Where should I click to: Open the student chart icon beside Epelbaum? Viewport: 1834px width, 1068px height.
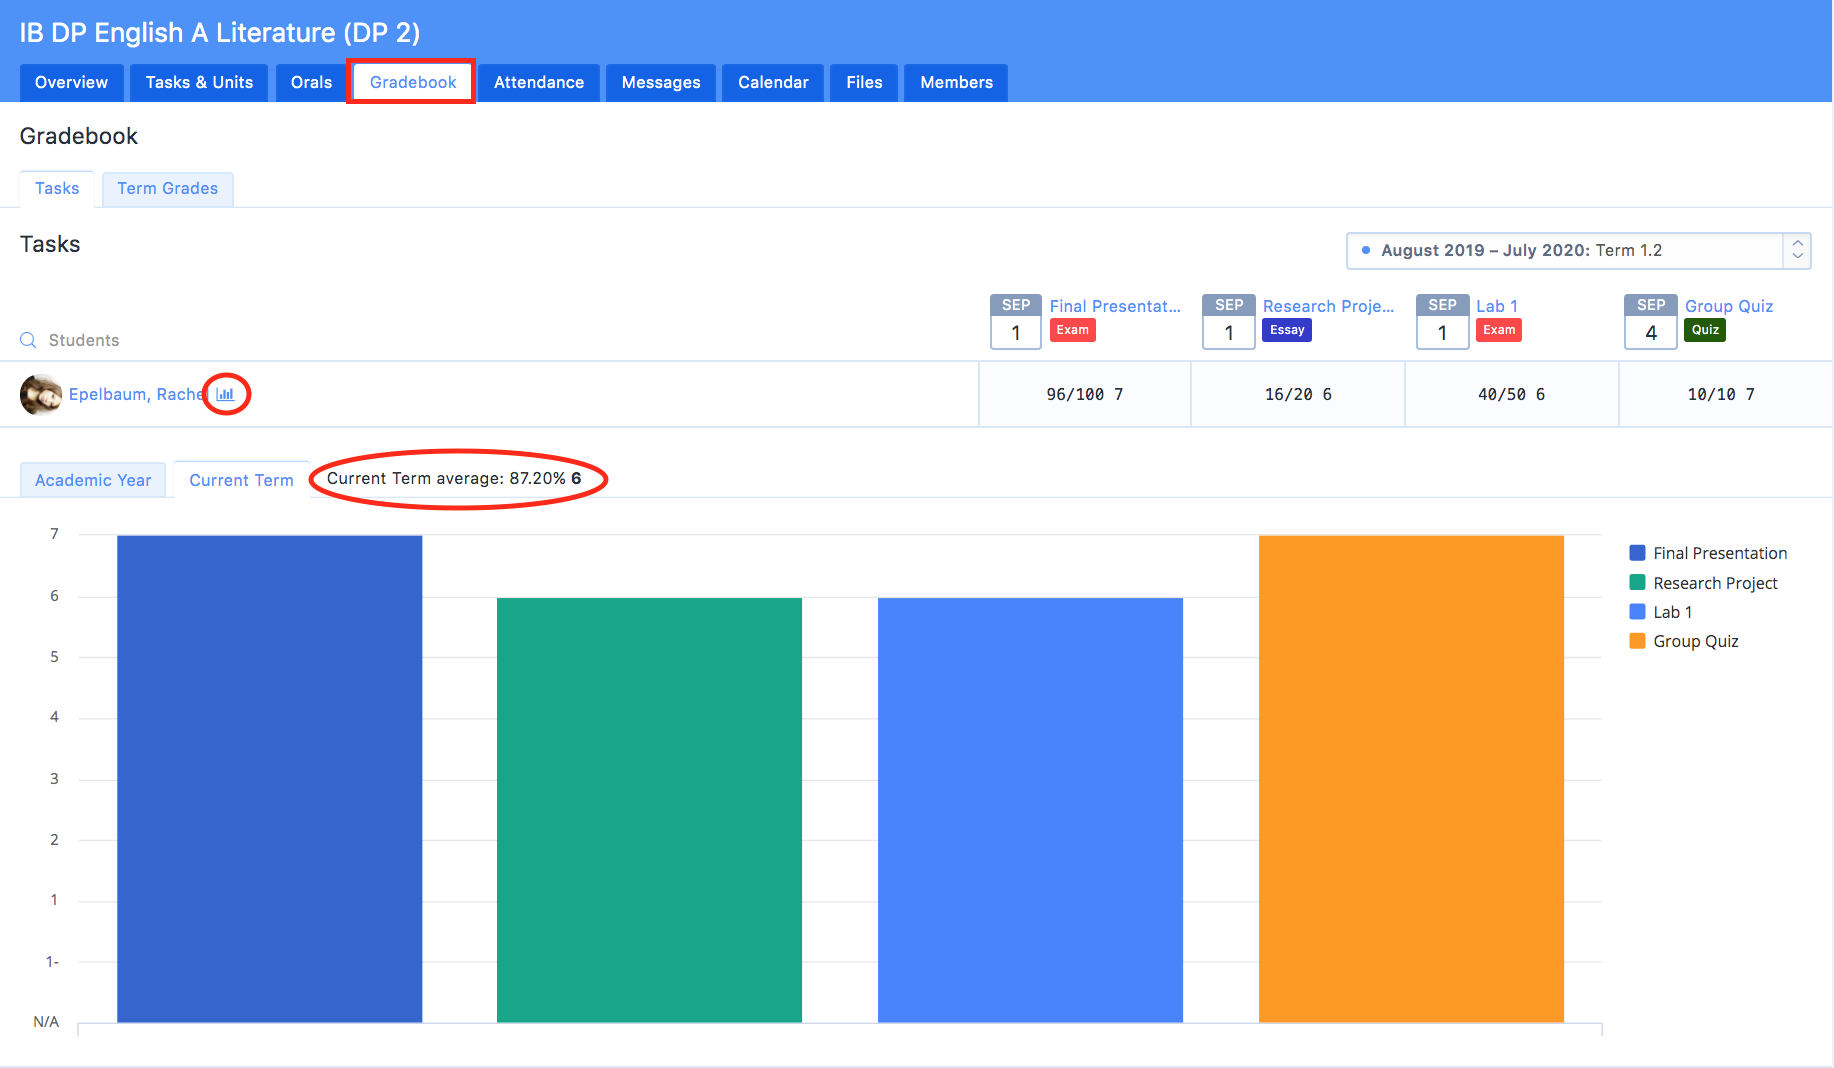[226, 394]
